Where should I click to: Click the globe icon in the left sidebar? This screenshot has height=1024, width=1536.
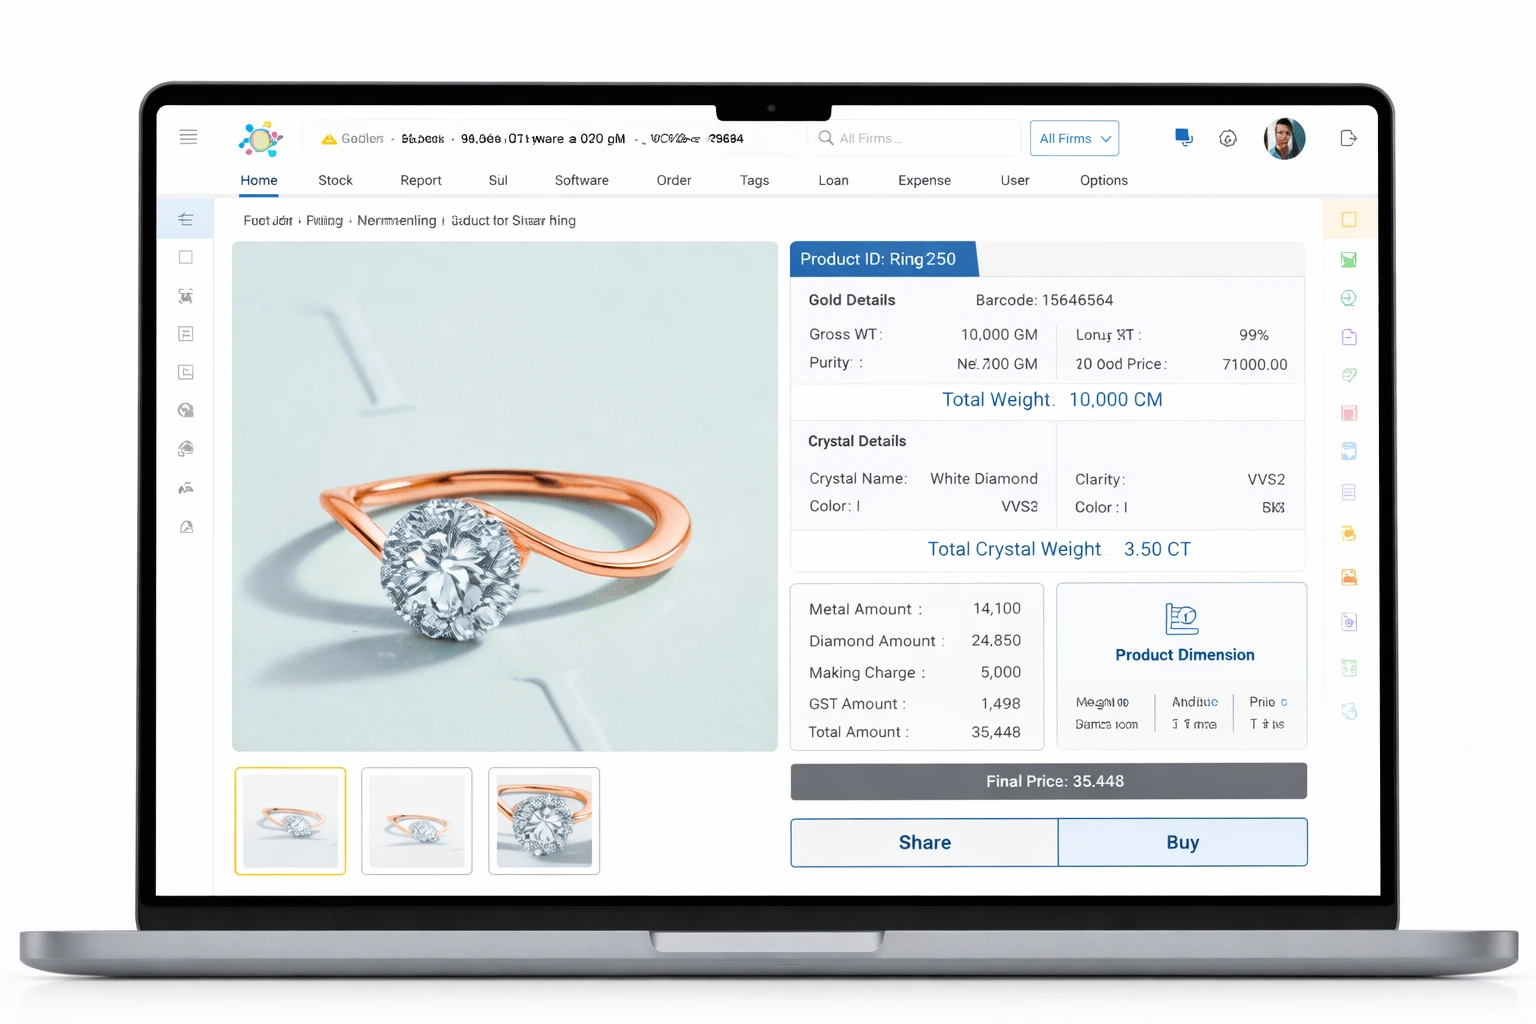[x=185, y=409]
